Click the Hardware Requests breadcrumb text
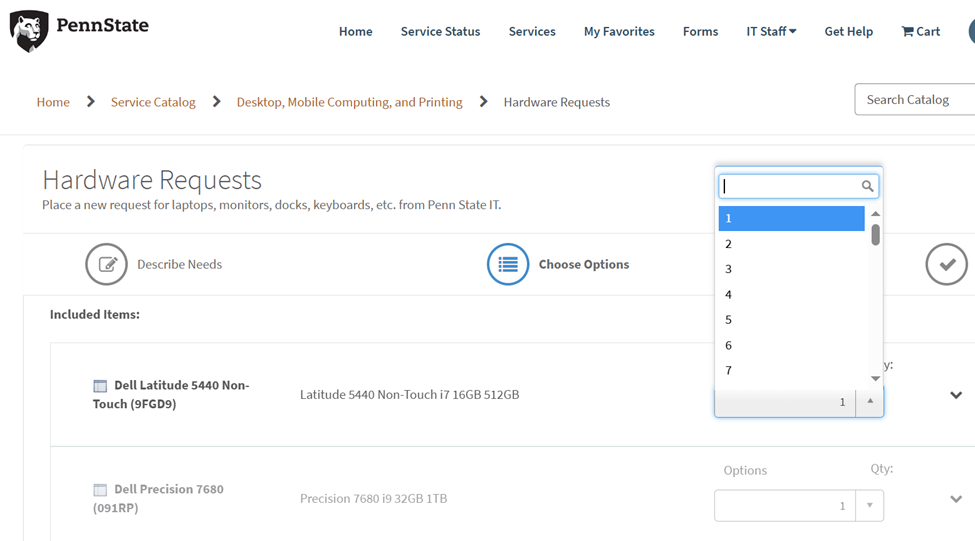This screenshot has height=541, width=975. pos(557,102)
